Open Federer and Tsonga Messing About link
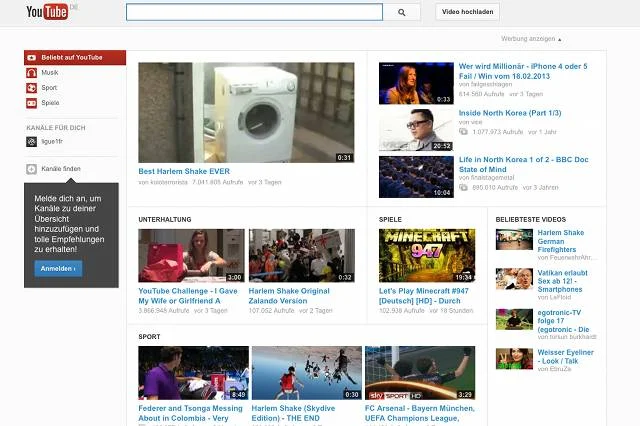This screenshot has width=640, height=426. tap(190, 413)
